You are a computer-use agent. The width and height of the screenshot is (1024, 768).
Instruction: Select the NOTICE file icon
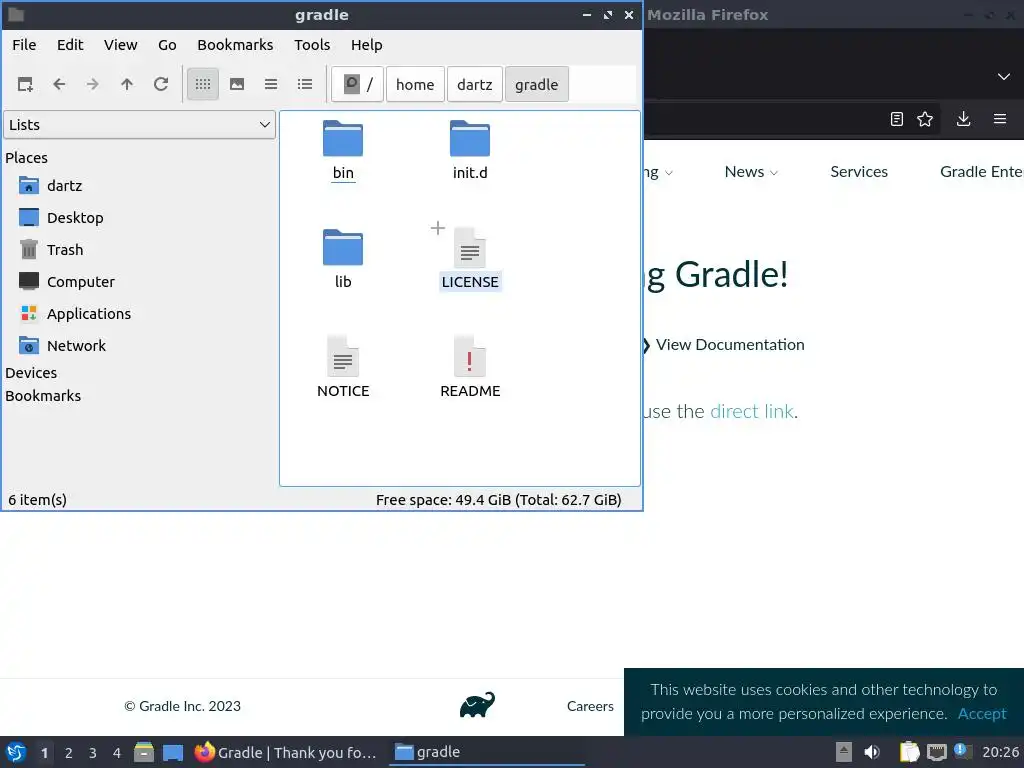[x=343, y=357]
